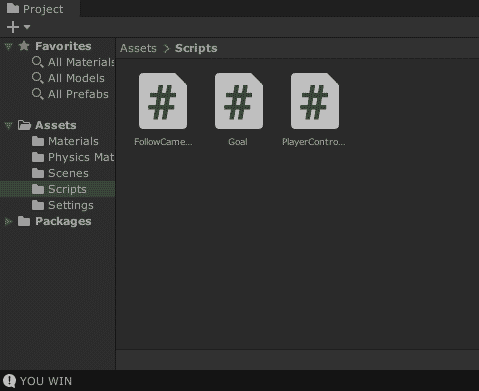Click the console warning icon in status bar
This screenshot has width=479, height=391.
pos(9,381)
